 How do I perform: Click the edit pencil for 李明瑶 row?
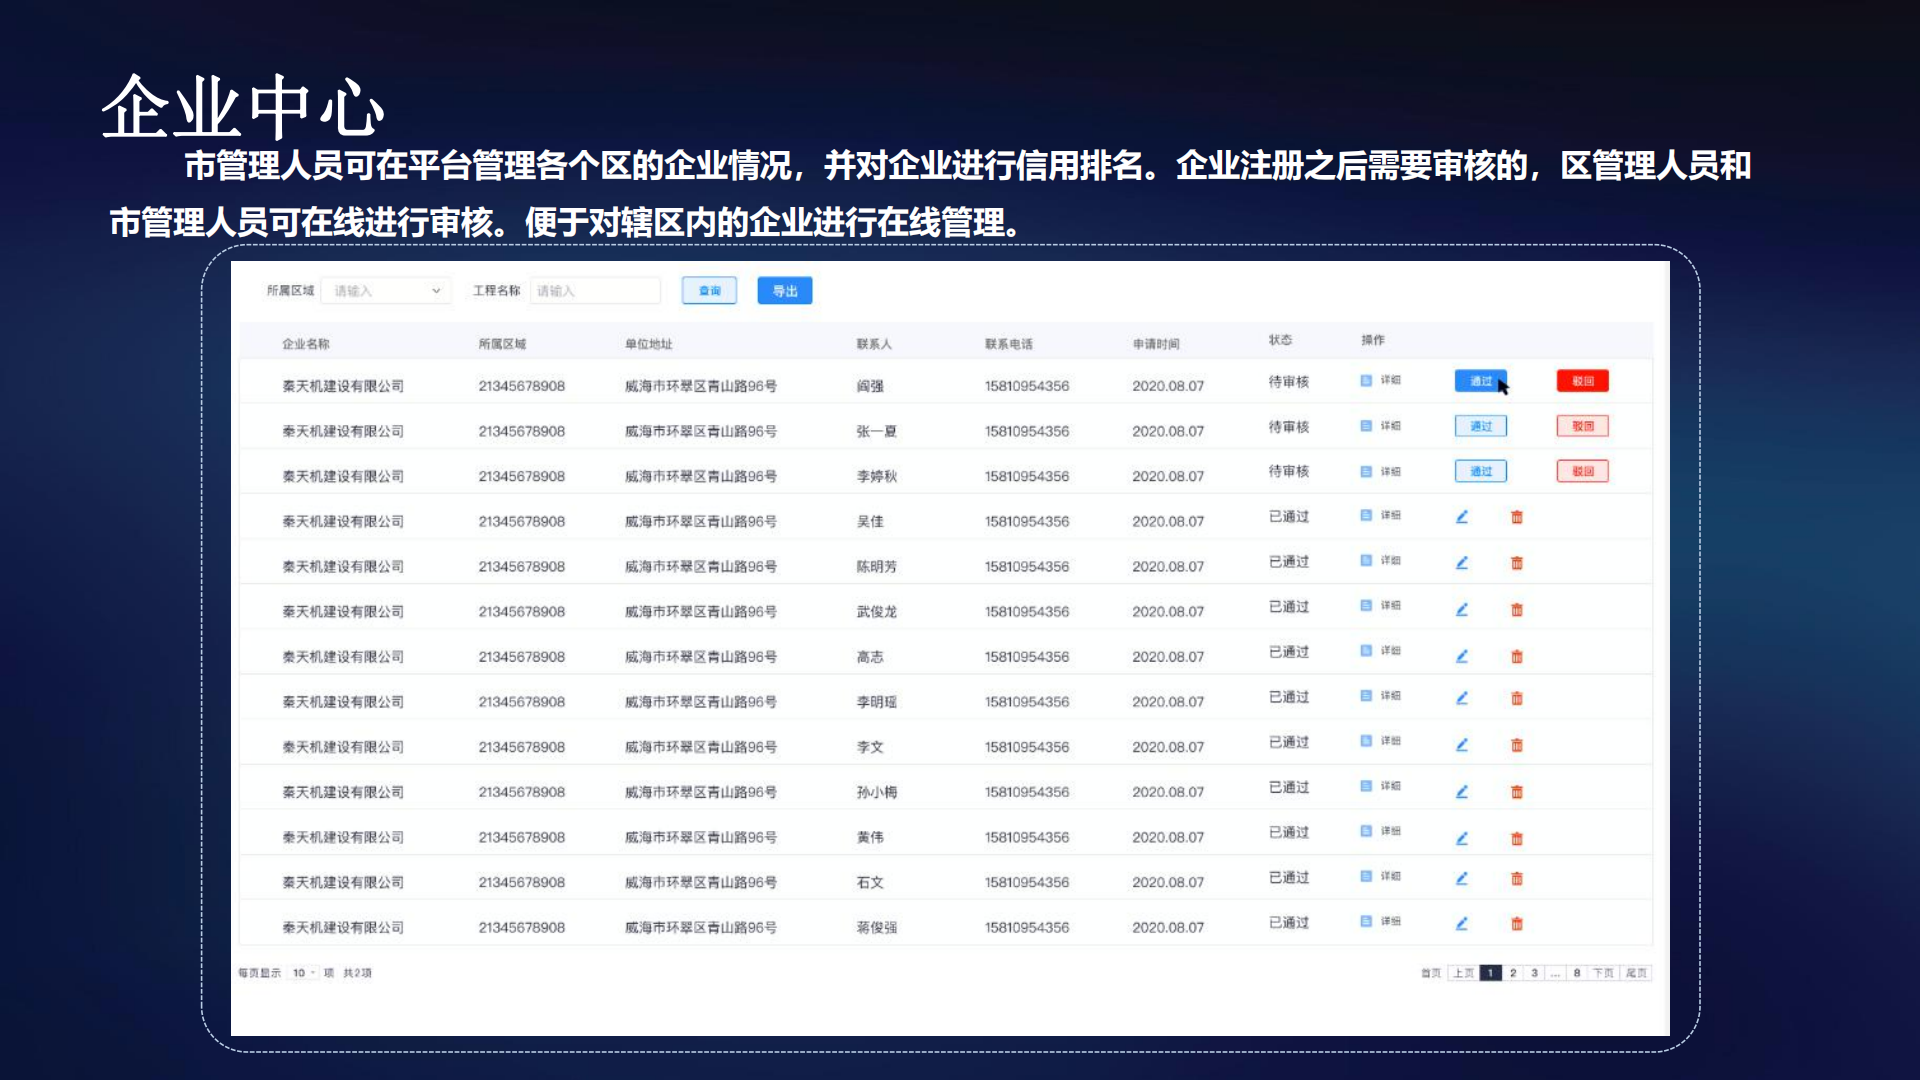pyautogui.click(x=1461, y=698)
